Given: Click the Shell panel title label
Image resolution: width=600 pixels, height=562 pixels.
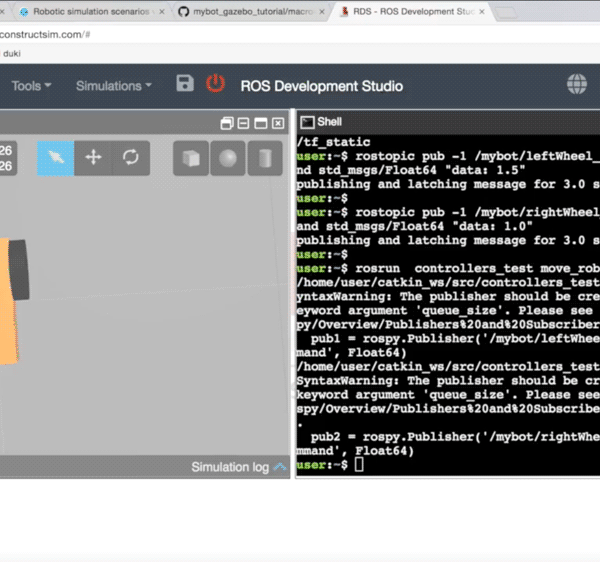Looking at the screenshot, I should [329, 122].
